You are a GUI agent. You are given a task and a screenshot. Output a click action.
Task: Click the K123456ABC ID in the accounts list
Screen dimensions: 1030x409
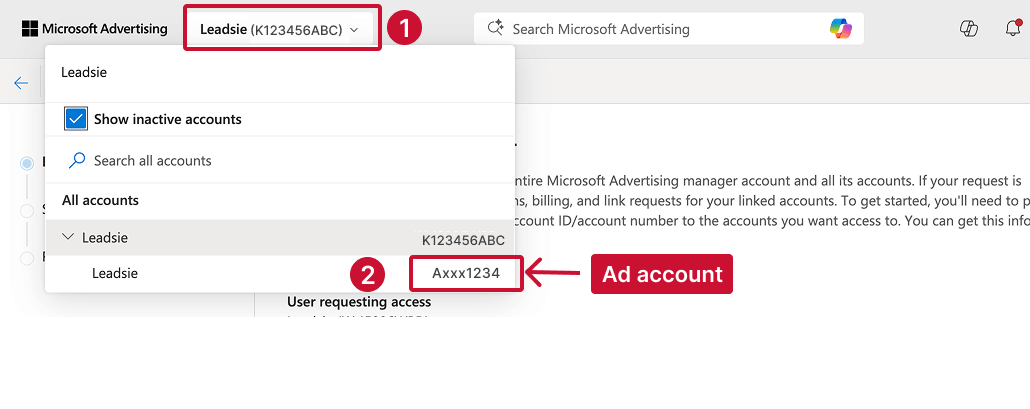click(x=463, y=240)
